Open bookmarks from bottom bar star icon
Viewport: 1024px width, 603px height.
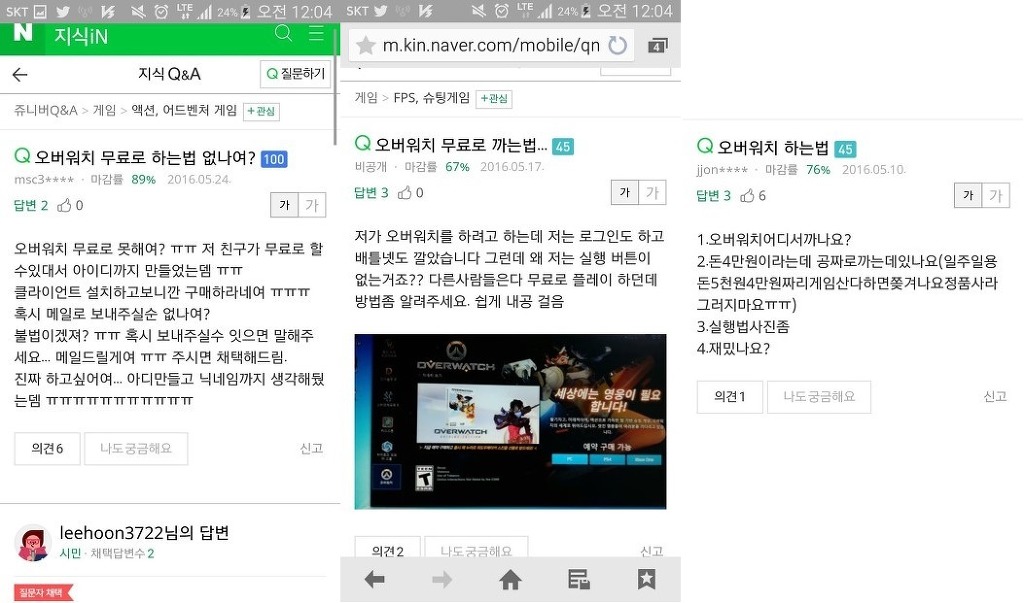point(647,579)
